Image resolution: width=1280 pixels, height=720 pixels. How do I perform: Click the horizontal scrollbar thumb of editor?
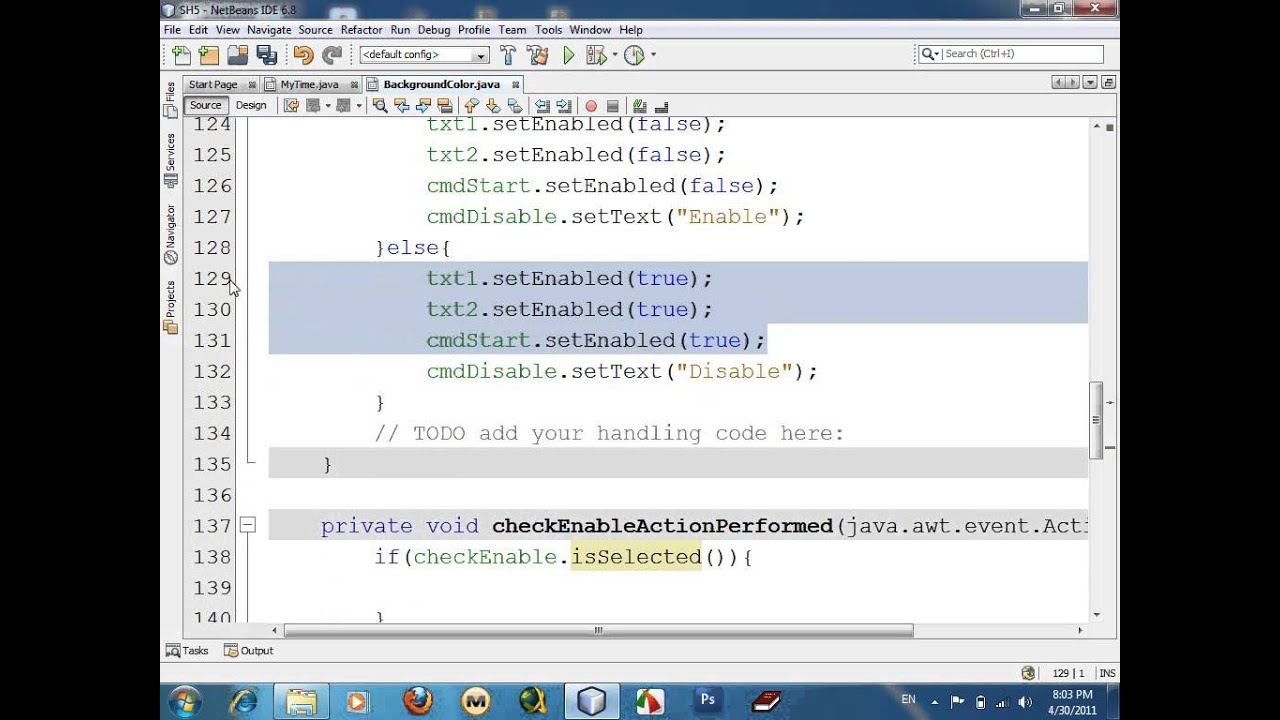pyautogui.click(x=599, y=631)
